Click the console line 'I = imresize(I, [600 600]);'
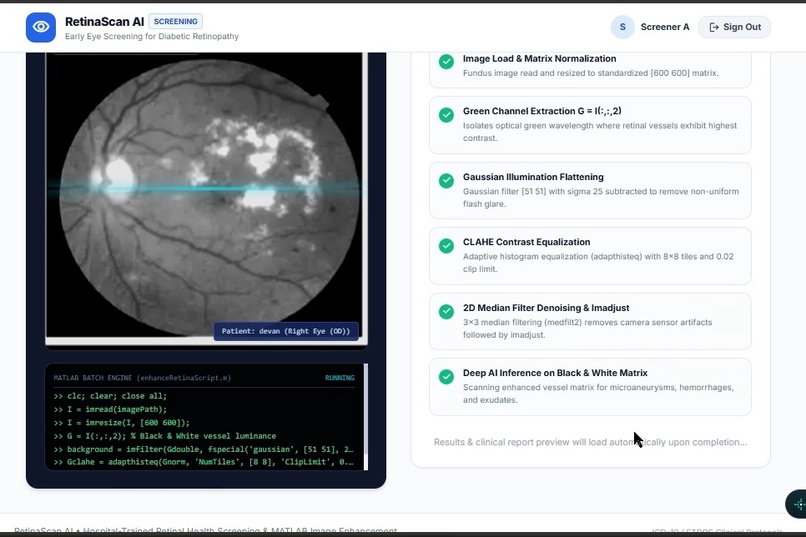 pyautogui.click(x=122, y=423)
